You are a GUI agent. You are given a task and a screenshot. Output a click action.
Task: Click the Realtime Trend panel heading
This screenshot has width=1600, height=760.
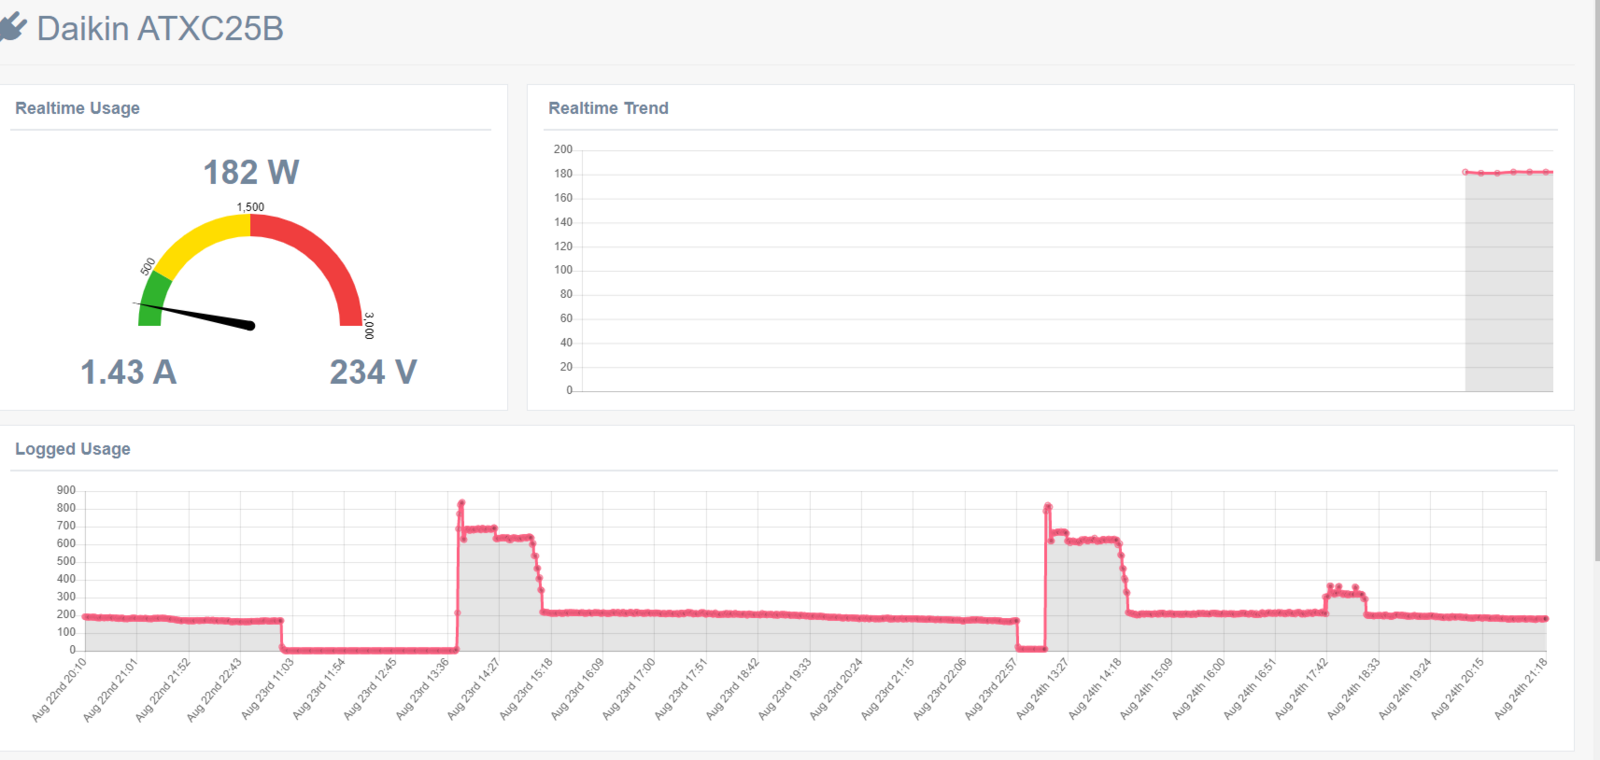click(x=608, y=108)
